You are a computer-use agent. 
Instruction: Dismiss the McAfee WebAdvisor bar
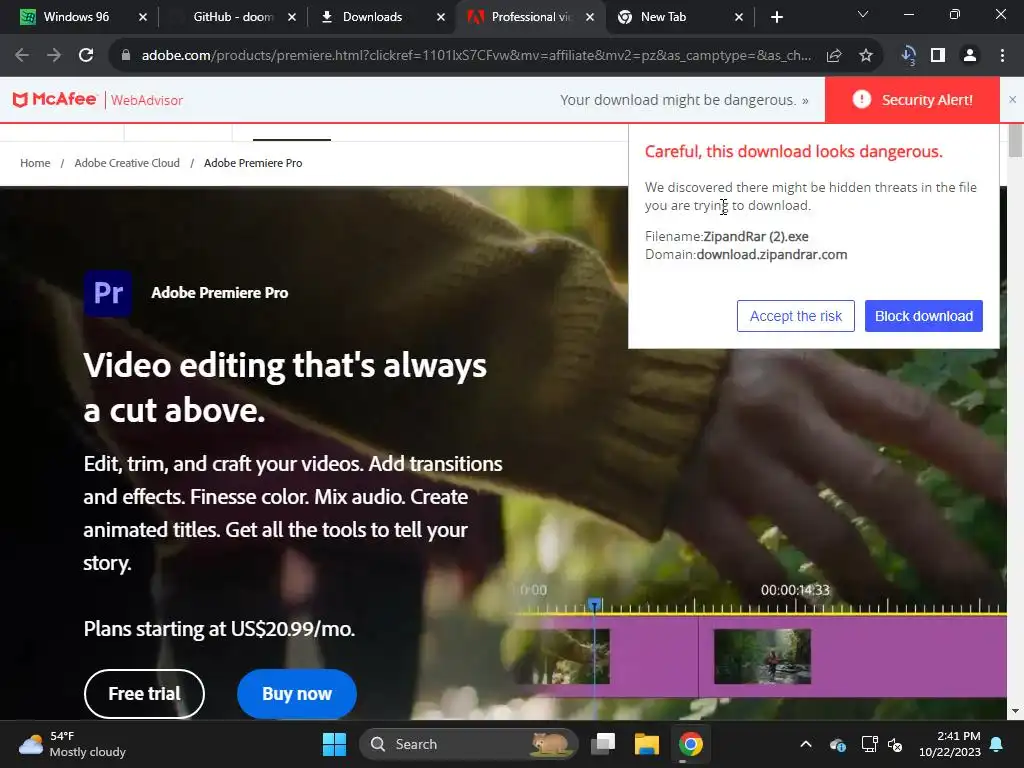click(1012, 100)
